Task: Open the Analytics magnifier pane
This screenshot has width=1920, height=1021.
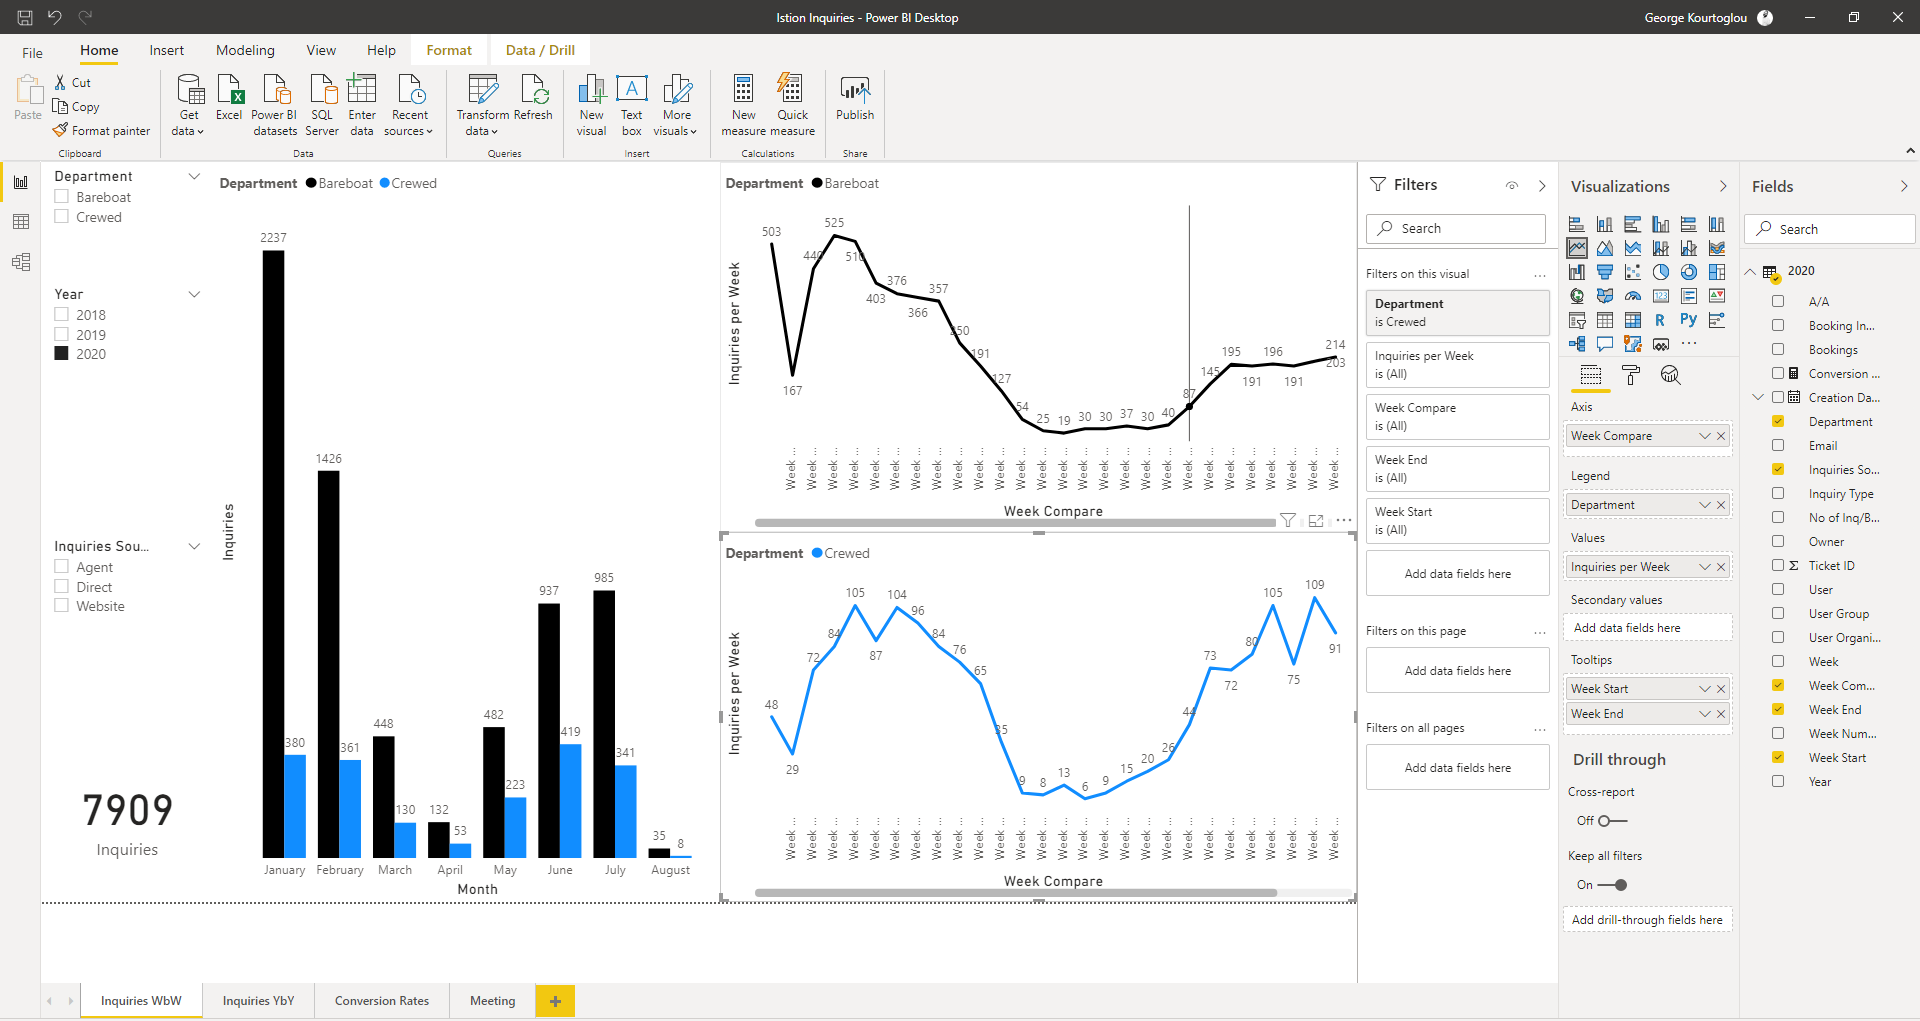Action: [x=1670, y=375]
